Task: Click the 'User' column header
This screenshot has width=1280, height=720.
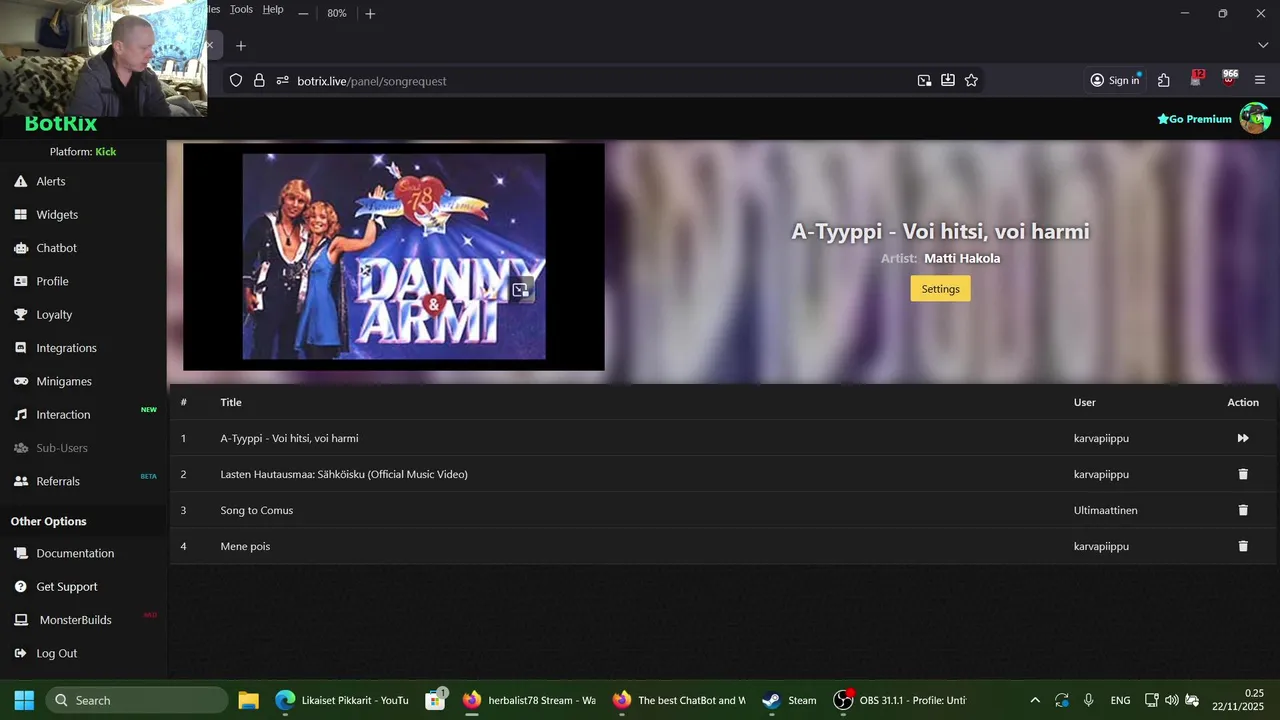Action: point(1085,402)
